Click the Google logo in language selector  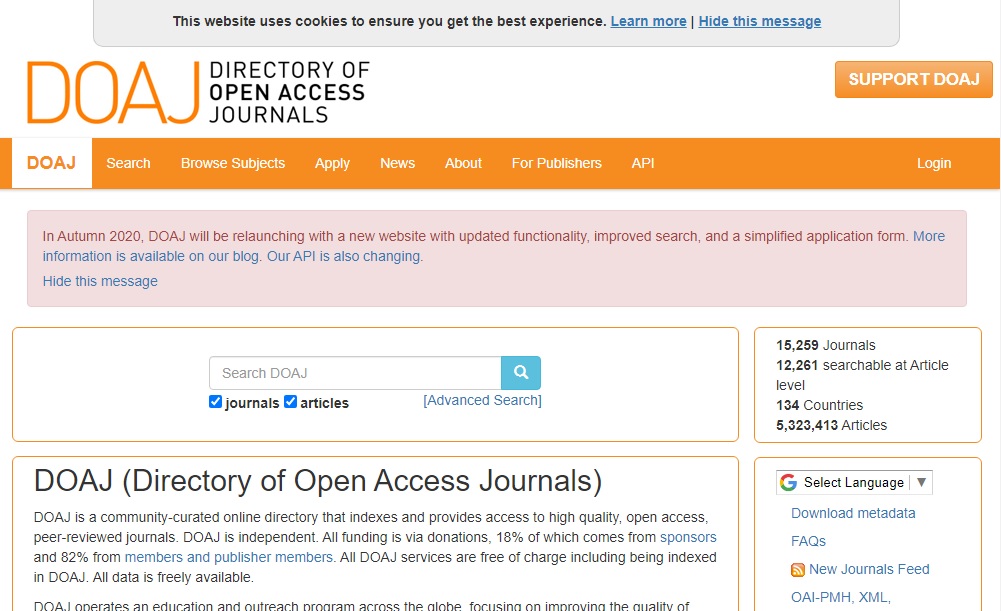click(x=789, y=483)
